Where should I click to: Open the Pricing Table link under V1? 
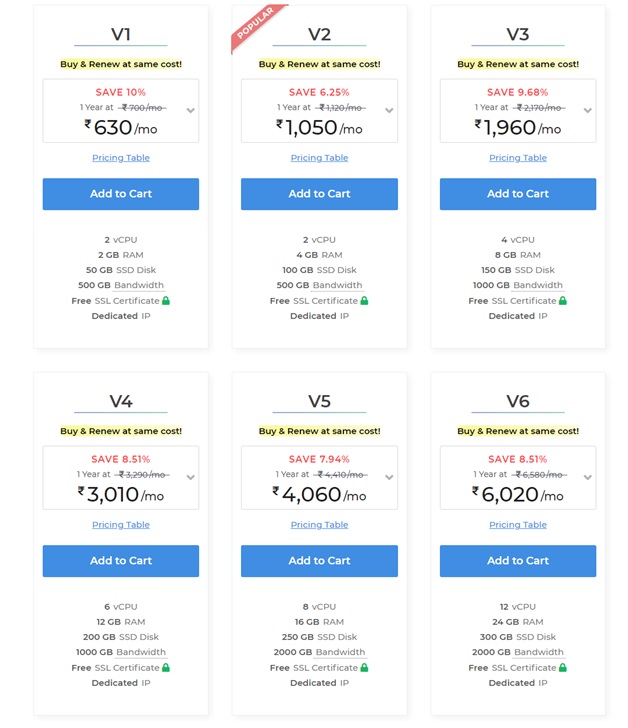(x=121, y=158)
